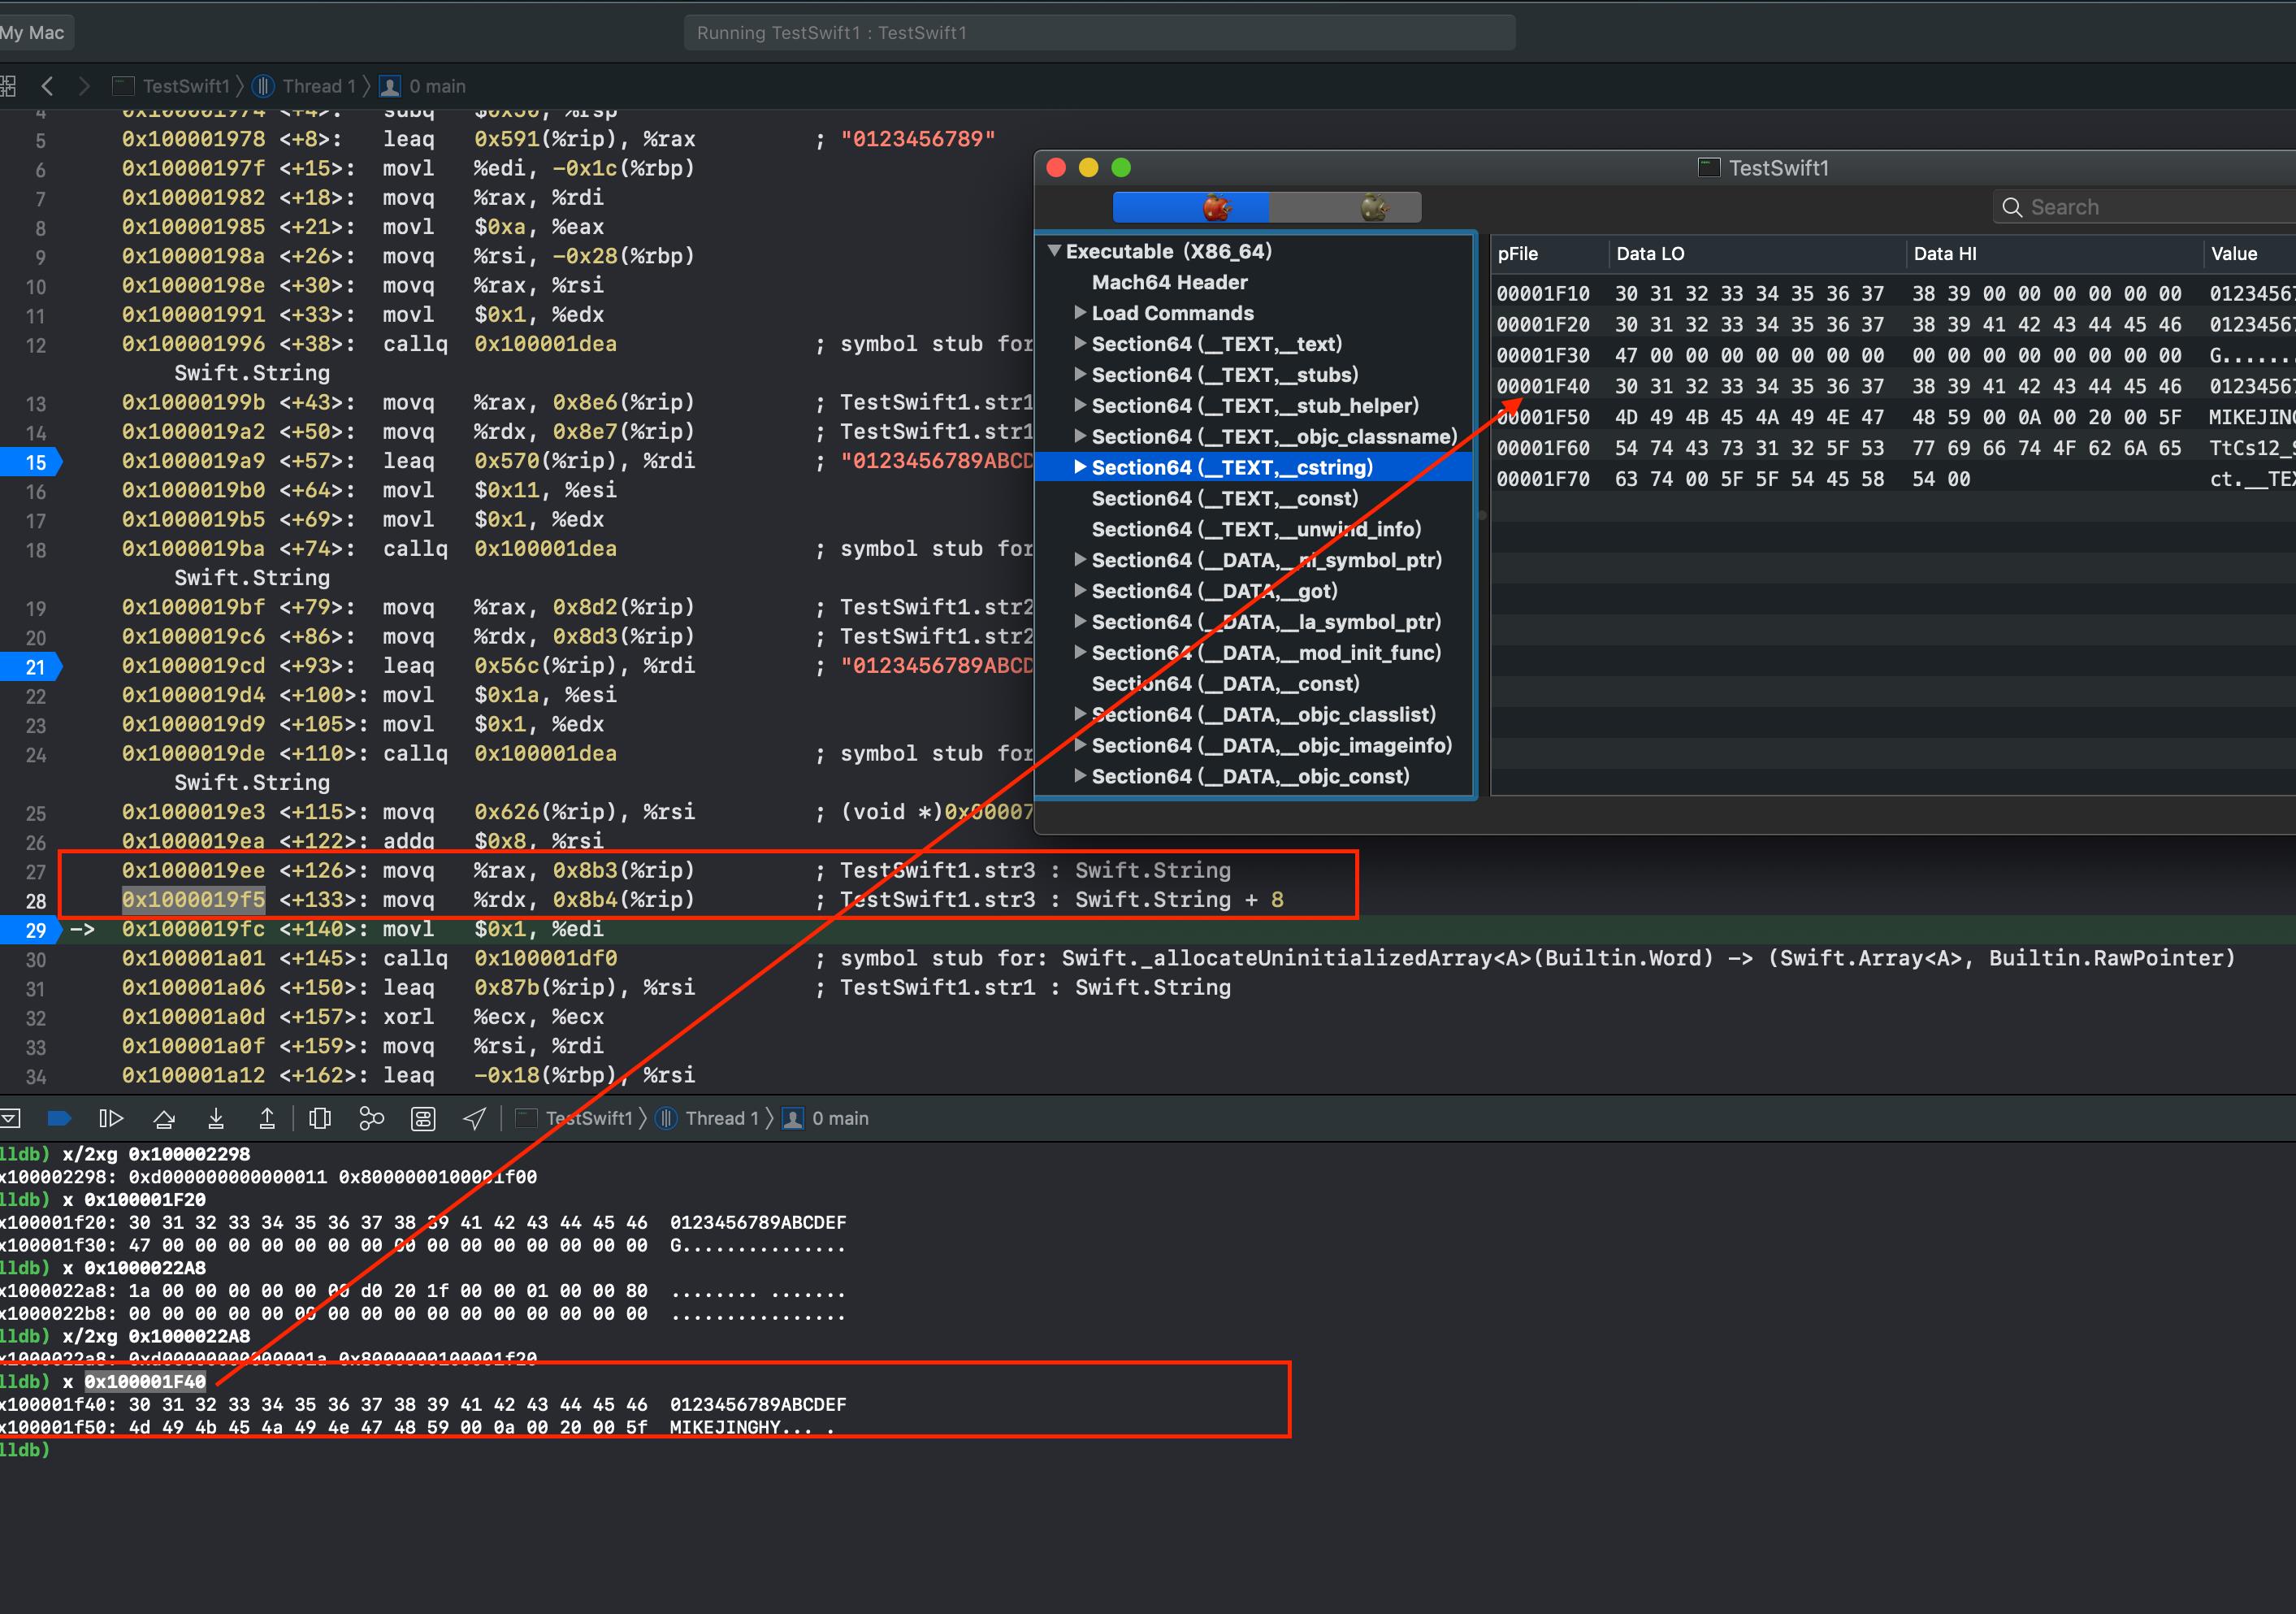
Task: Select hex row 00001F50
Action: click(1893, 417)
